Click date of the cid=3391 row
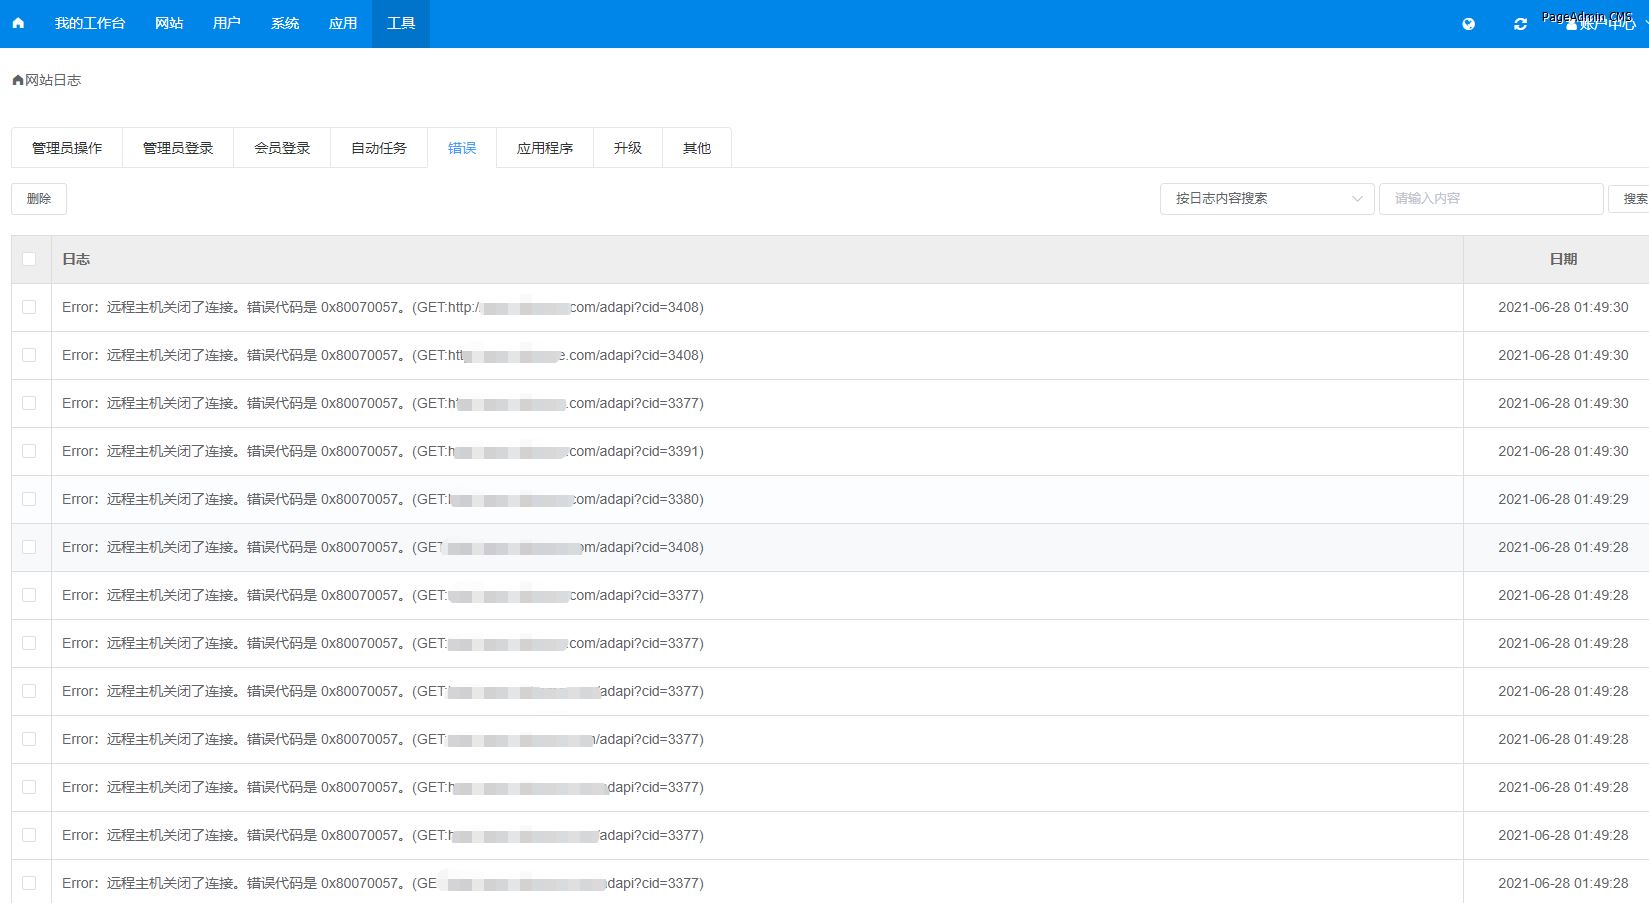 point(1563,451)
